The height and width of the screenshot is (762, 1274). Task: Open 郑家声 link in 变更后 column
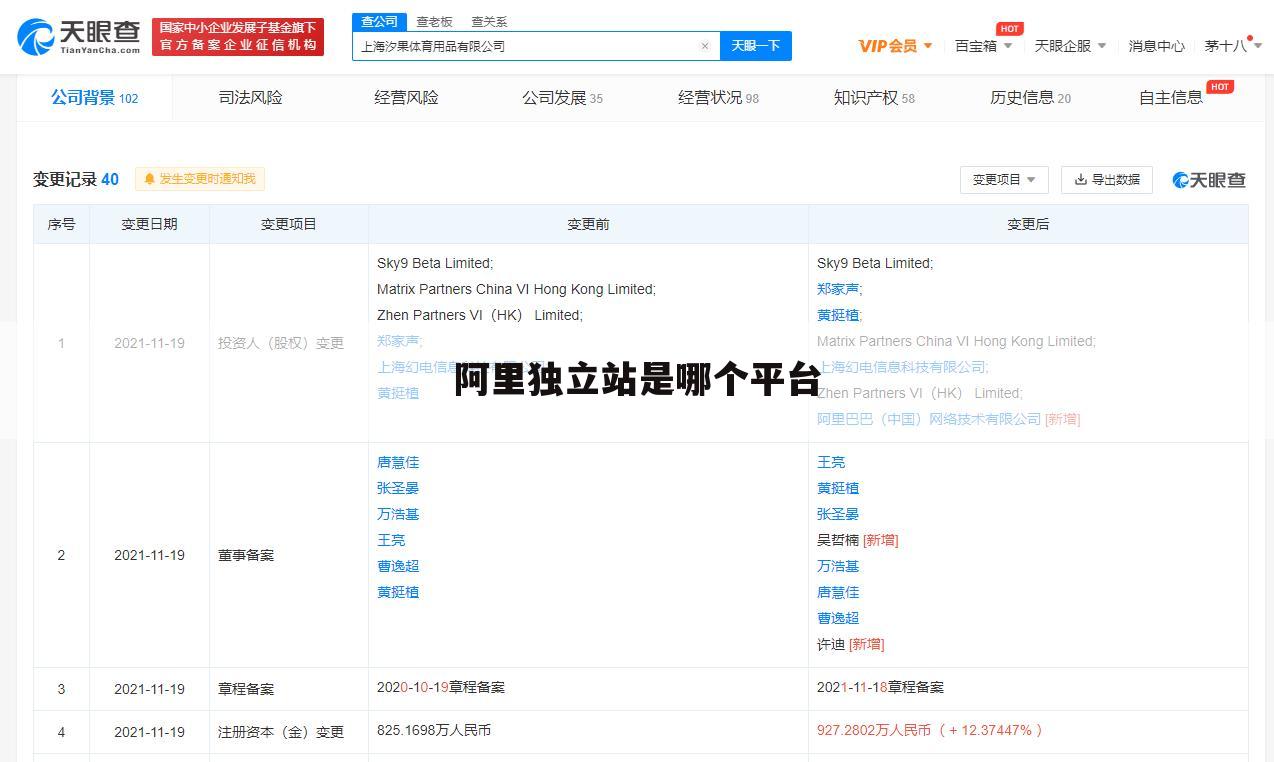838,289
